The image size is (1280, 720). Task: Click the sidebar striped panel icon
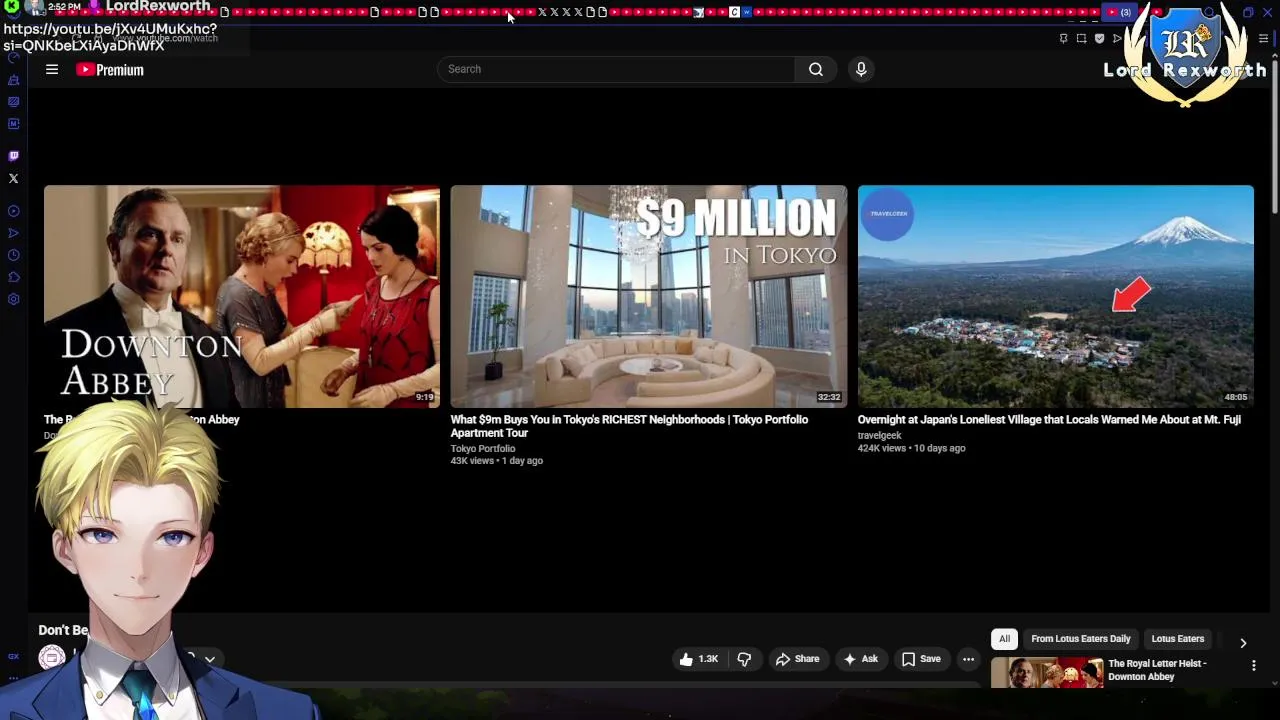(x=13, y=101)
